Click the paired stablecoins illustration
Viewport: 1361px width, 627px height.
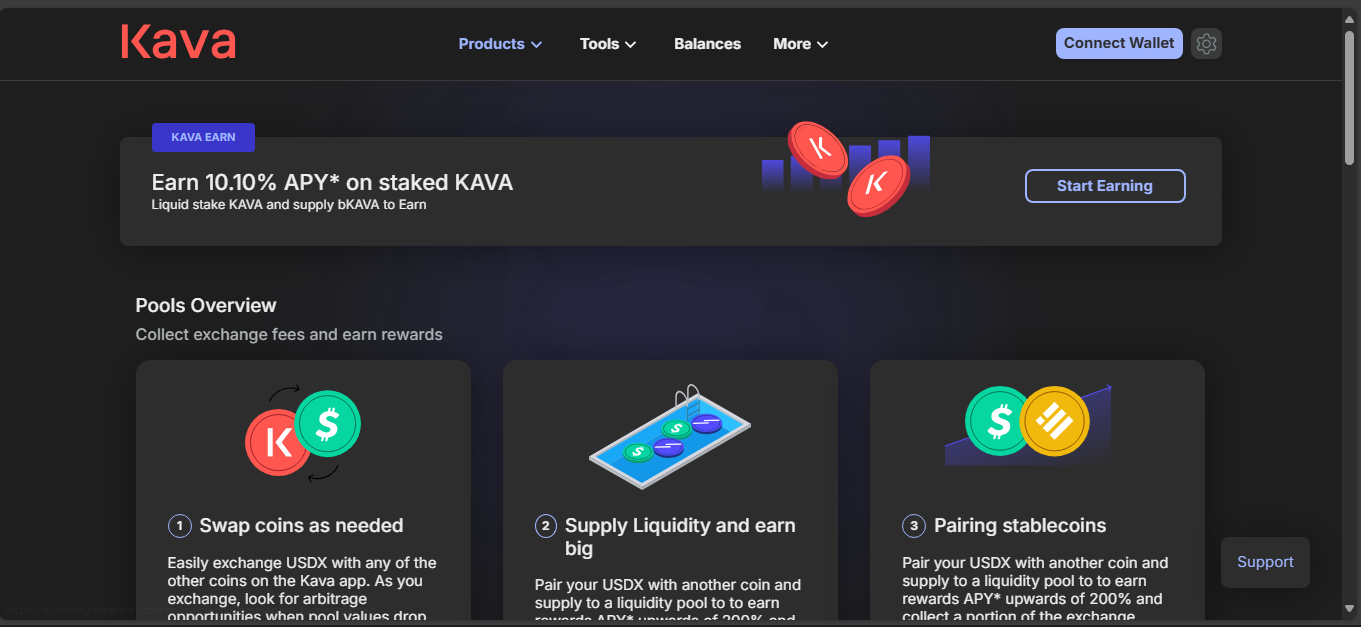tap(1027, 424)
